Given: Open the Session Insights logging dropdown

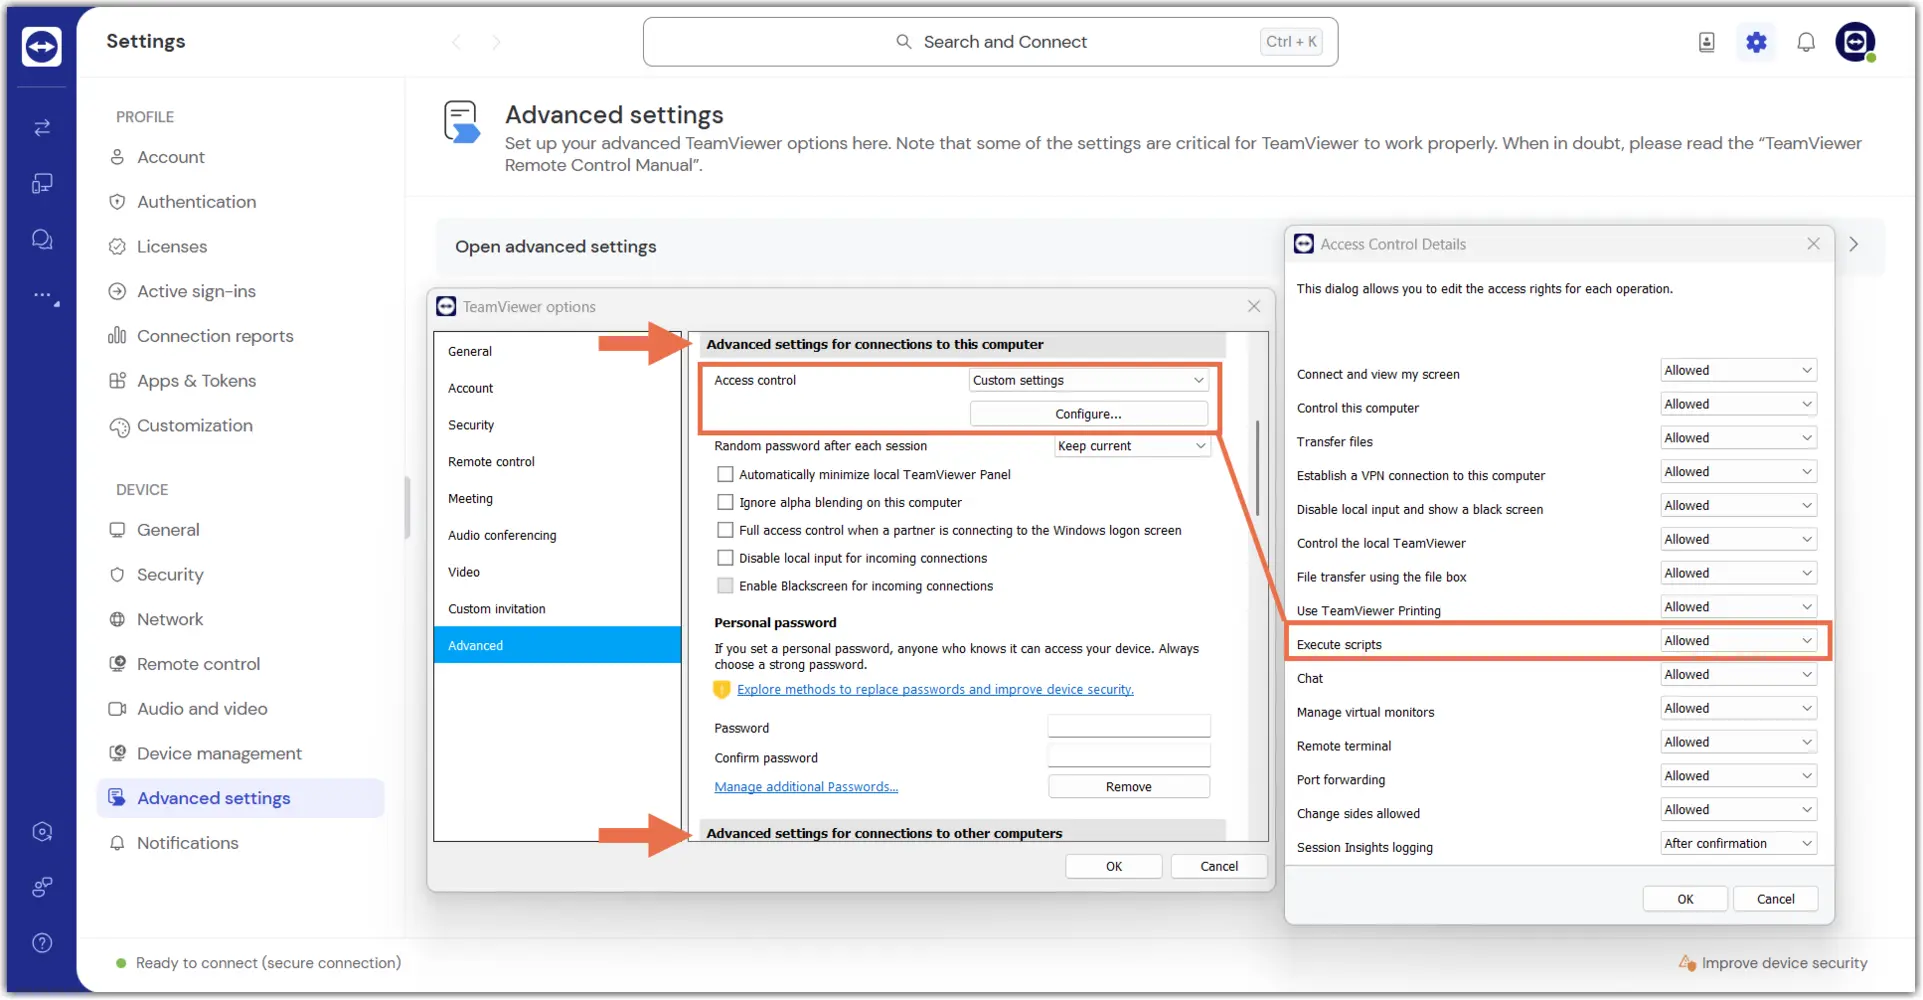Looking at the screenshot, I should 1738,844.
